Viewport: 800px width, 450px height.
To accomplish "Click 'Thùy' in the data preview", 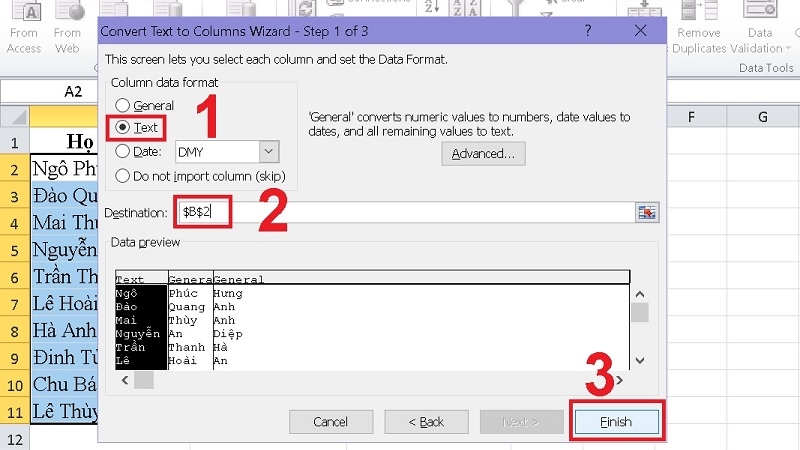I will click(x=183, y=320).
